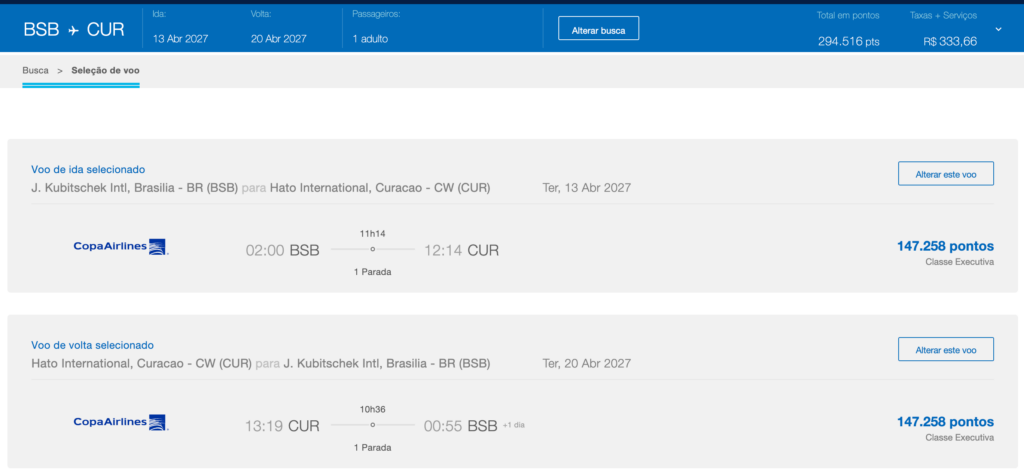
Task: Open the 1 Parada details for return flight
Action: (372, 448)
